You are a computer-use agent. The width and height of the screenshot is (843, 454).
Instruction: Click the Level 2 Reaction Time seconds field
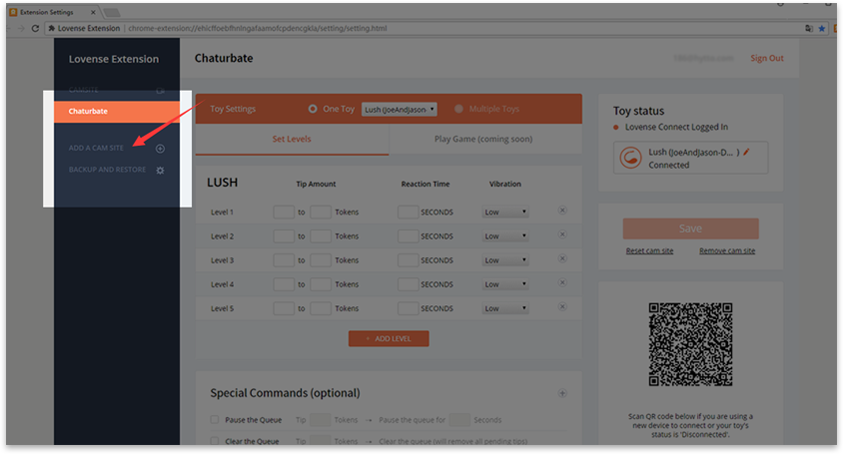pos(407,236)
